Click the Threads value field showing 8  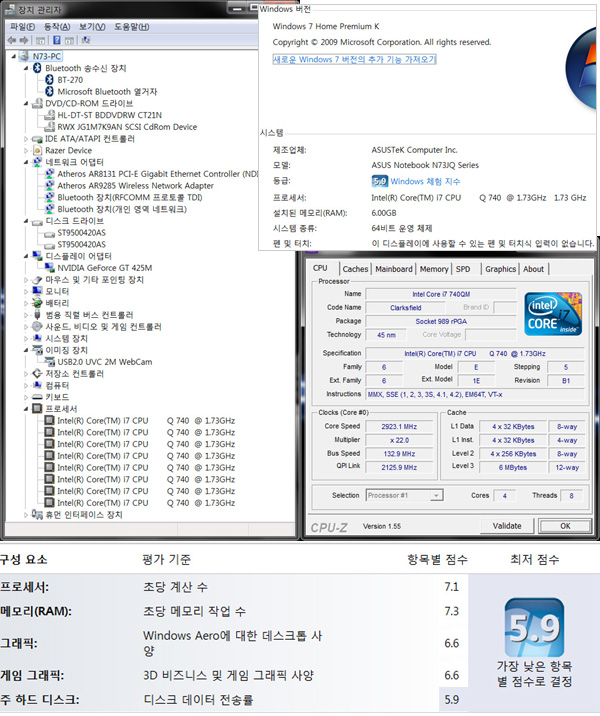pos(571,495)
